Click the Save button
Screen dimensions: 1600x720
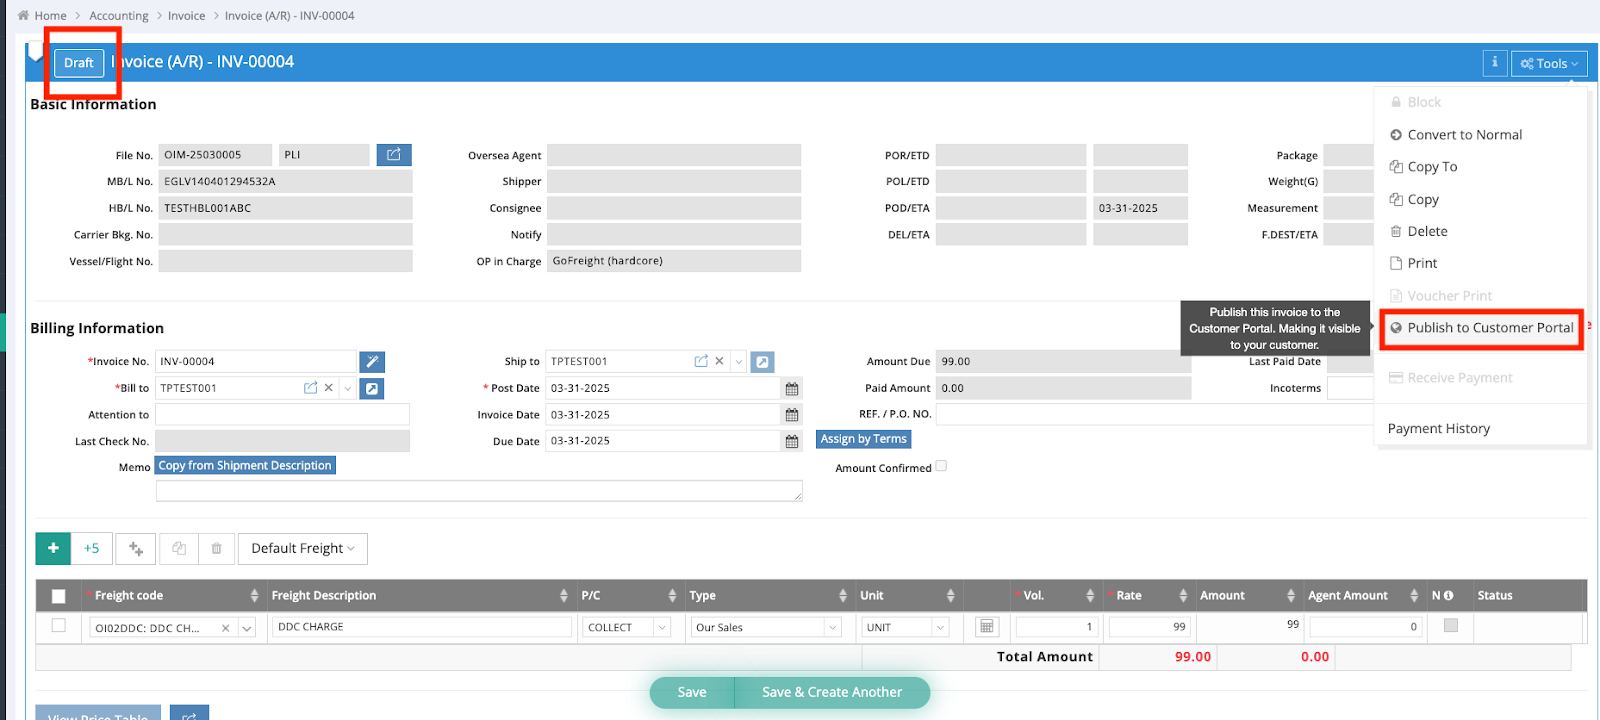[692, 692]
